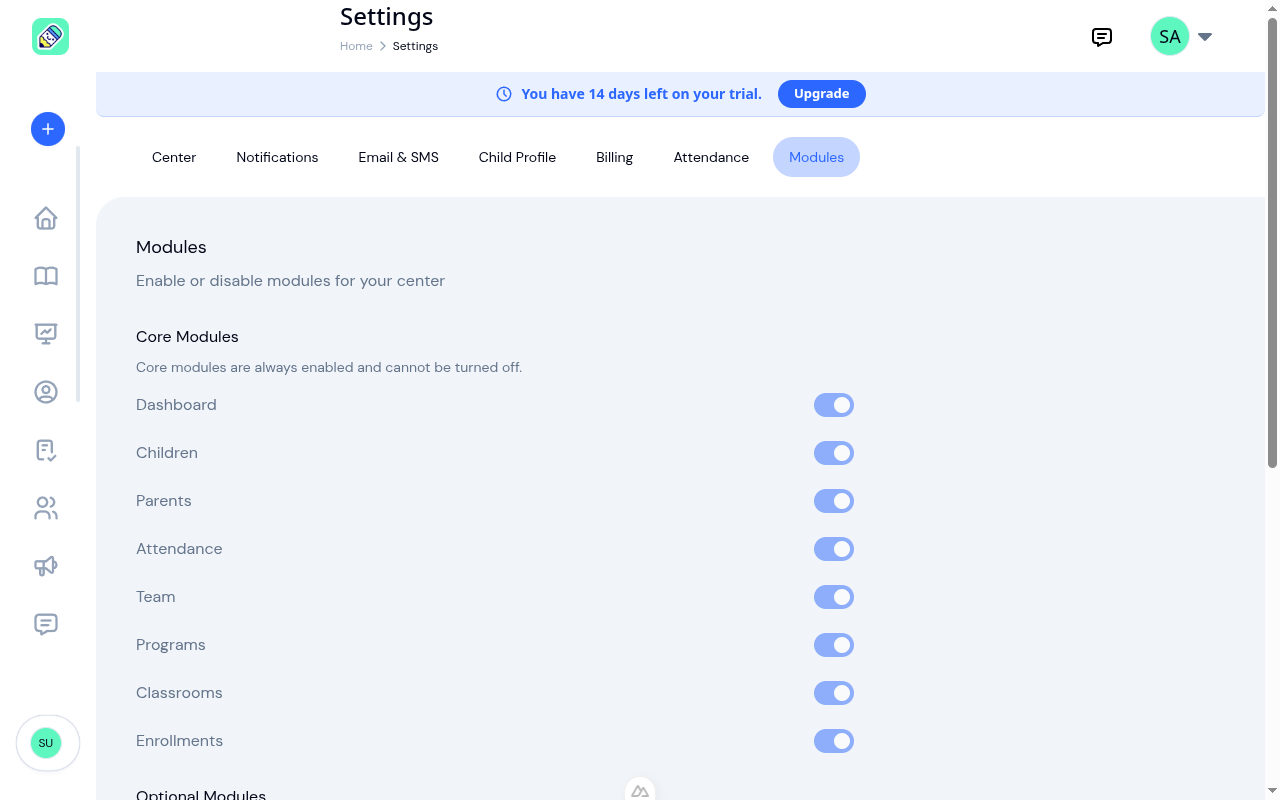Image resolution: width=1280 pixels, height=800 pixels.
Task: Click the SA user avatar
Action: [1170, 36]
